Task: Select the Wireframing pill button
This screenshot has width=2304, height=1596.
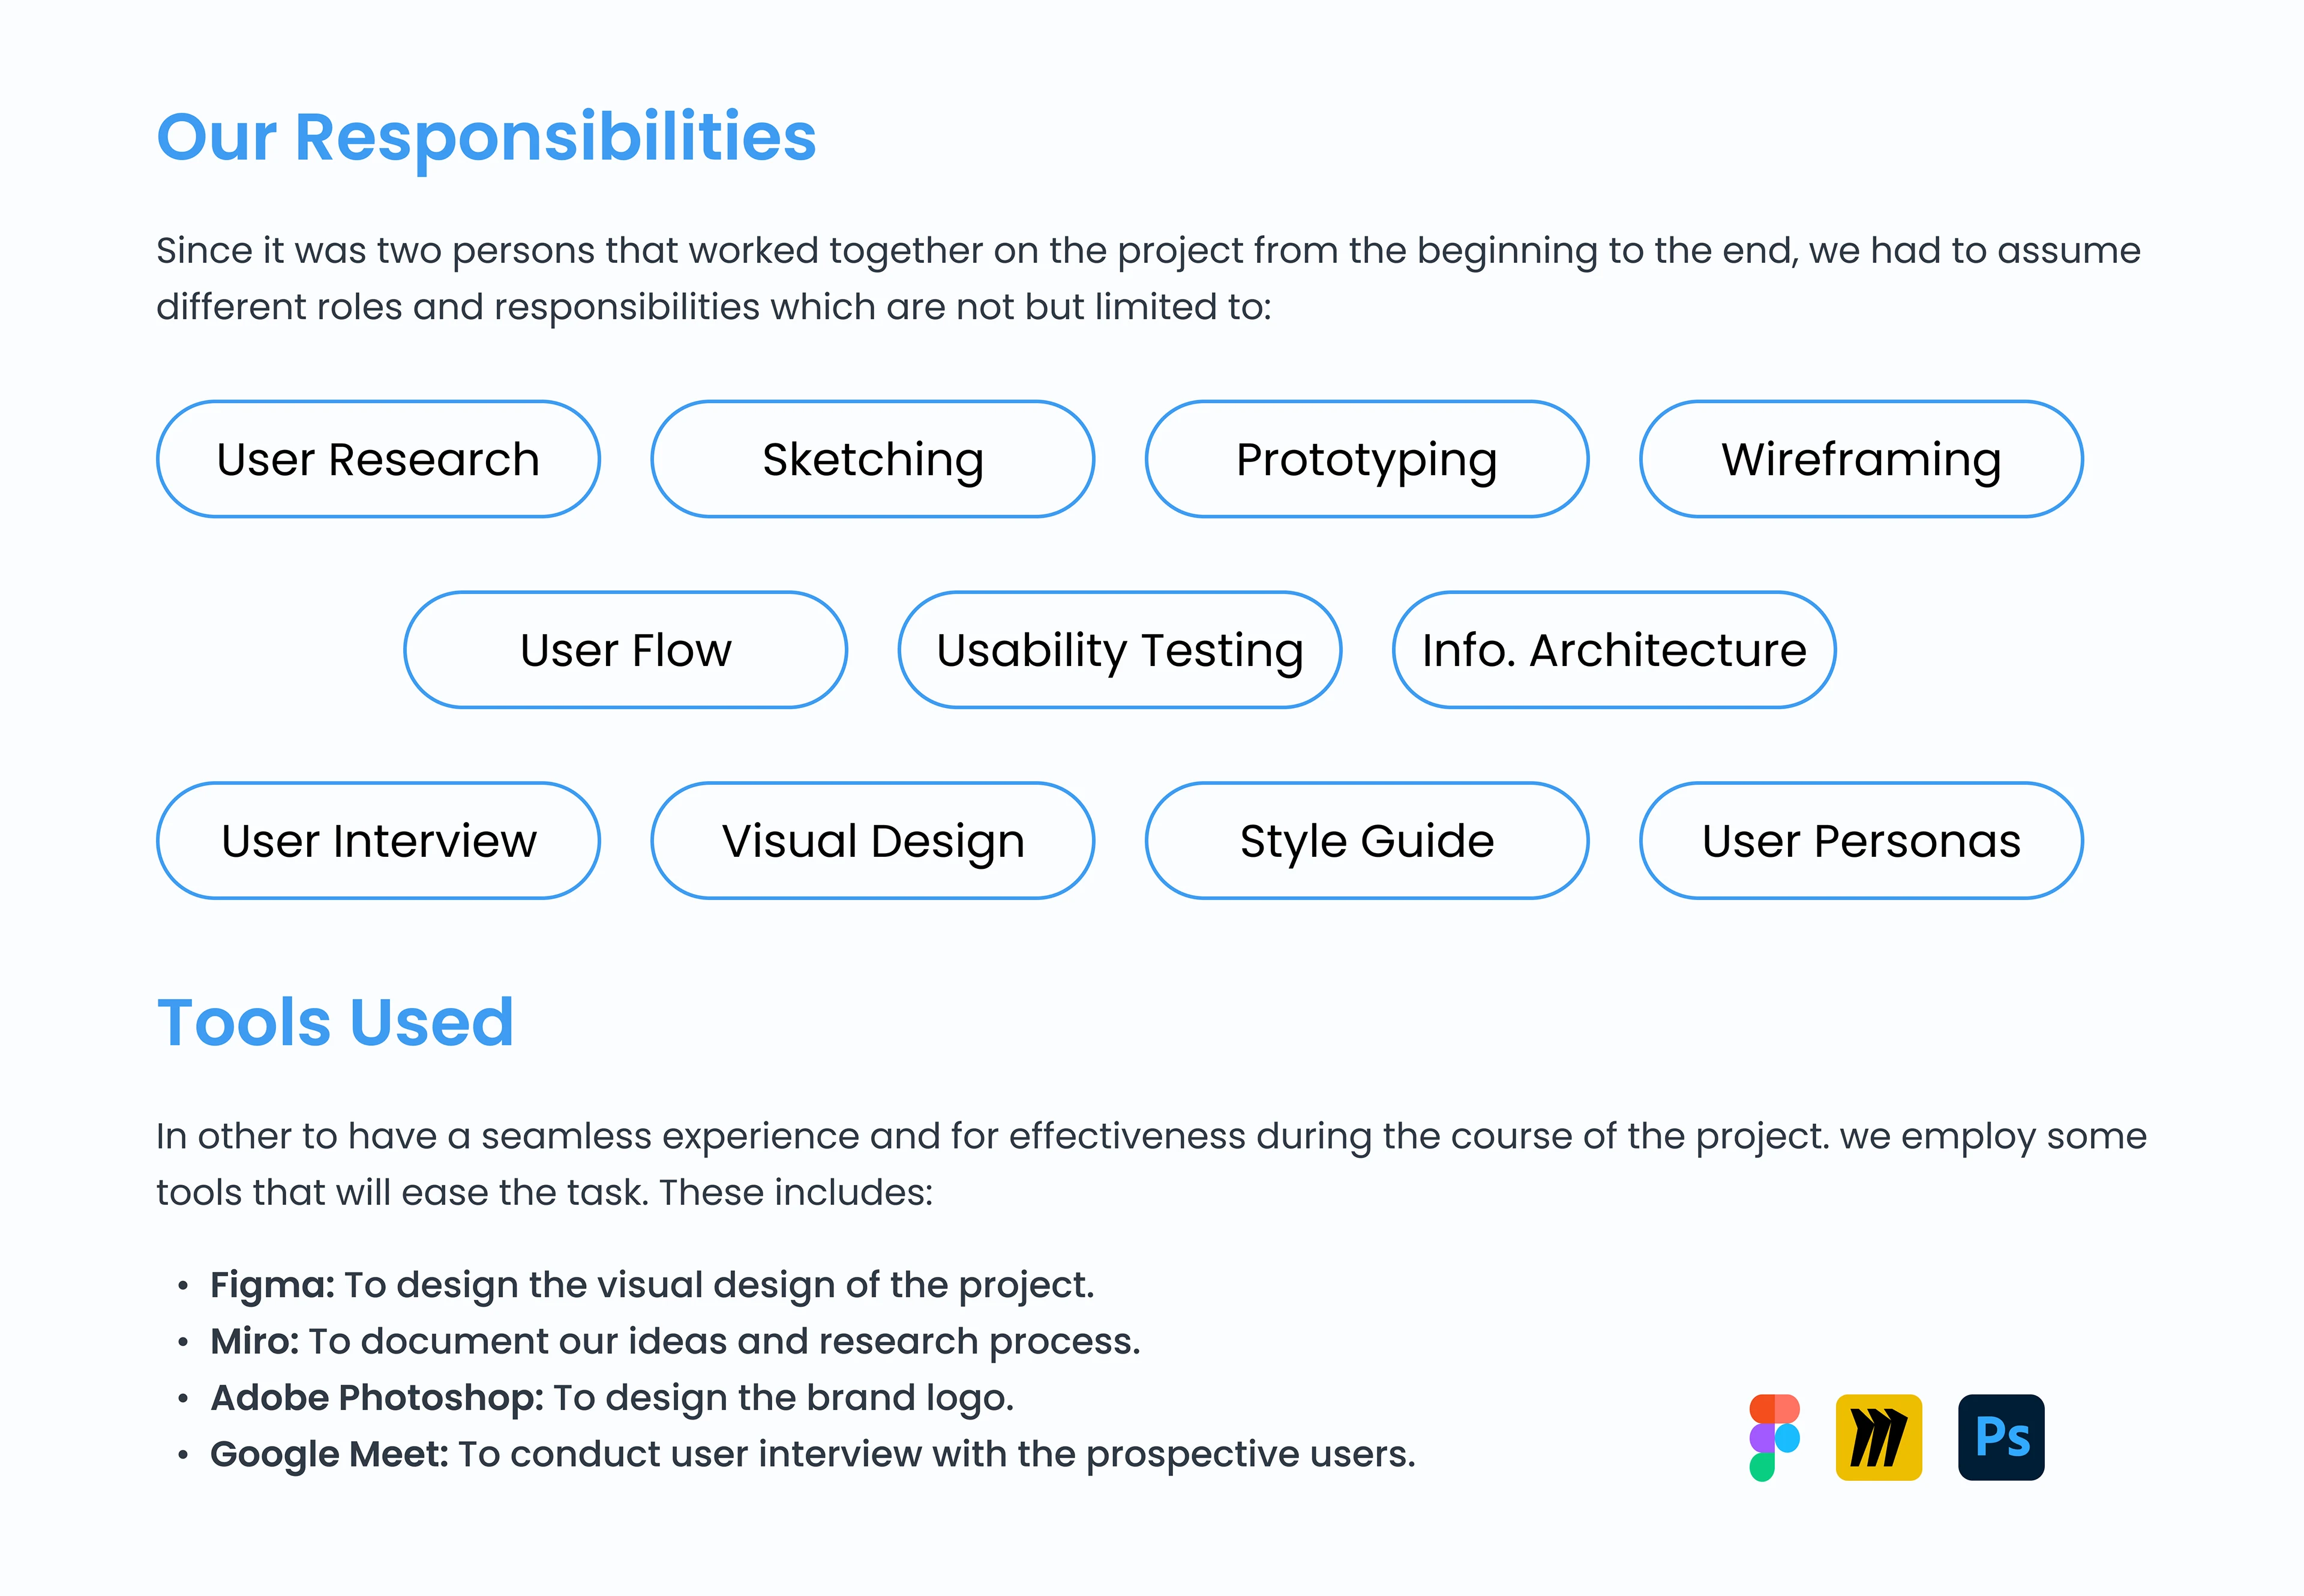Action: (x=1861, y=460)
